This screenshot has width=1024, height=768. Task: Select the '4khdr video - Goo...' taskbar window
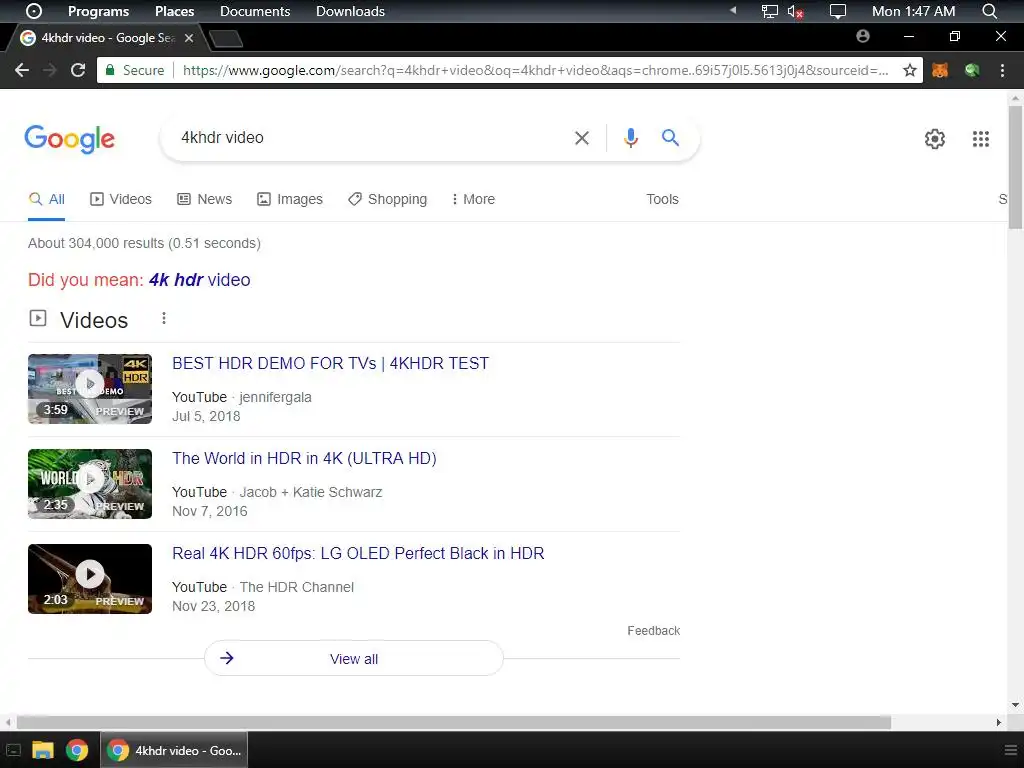pyautogui.click(x=174, y=750)
